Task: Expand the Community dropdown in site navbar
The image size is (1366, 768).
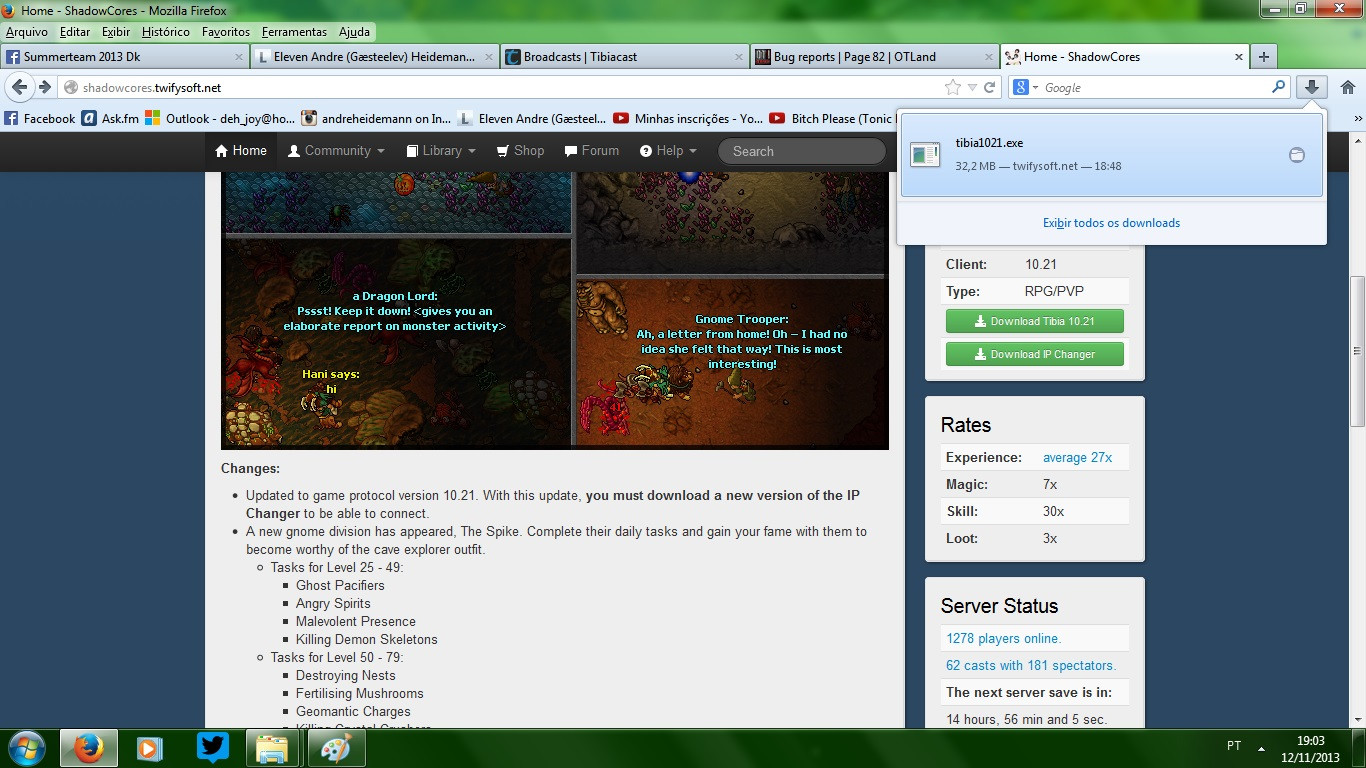Action: [x=336, y=151]
